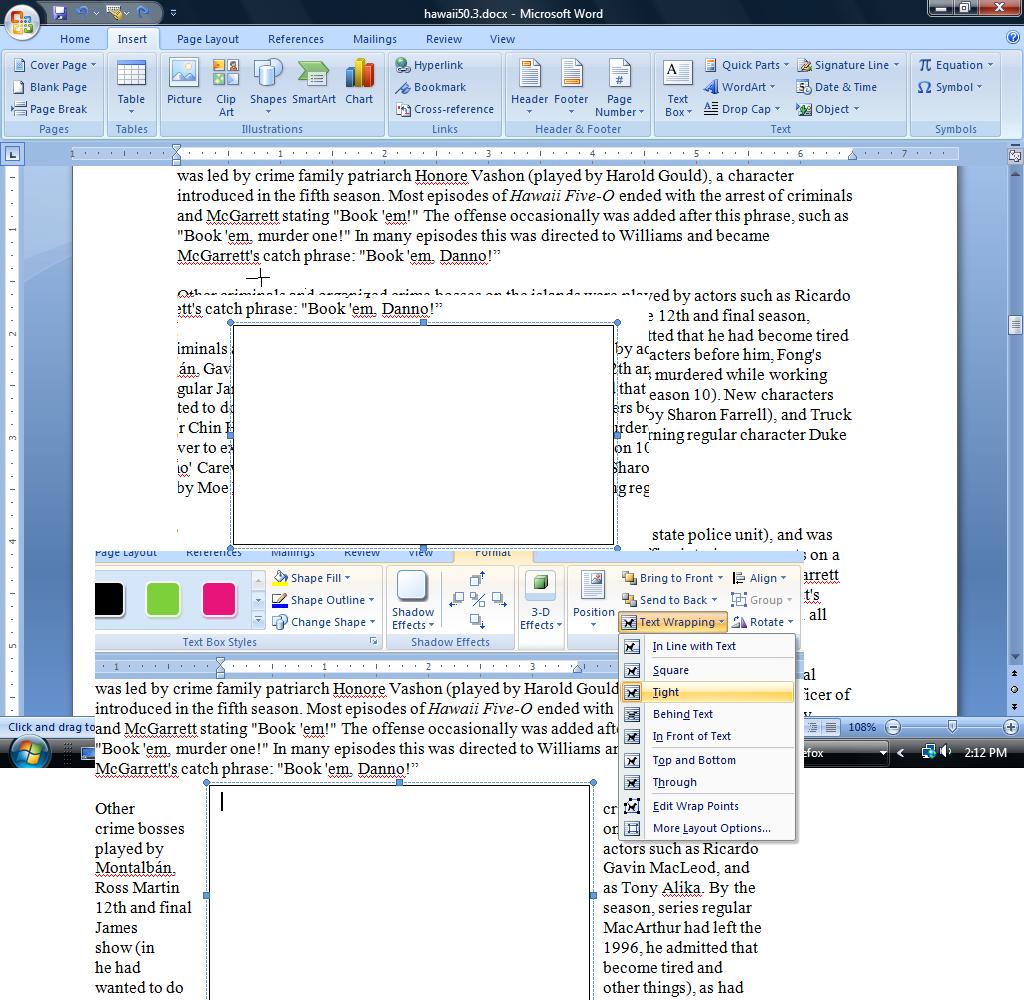This screenshot has width=1024, height=1000.
Task: Click the Shape Fill button
Action: click(x=313, y=578)
